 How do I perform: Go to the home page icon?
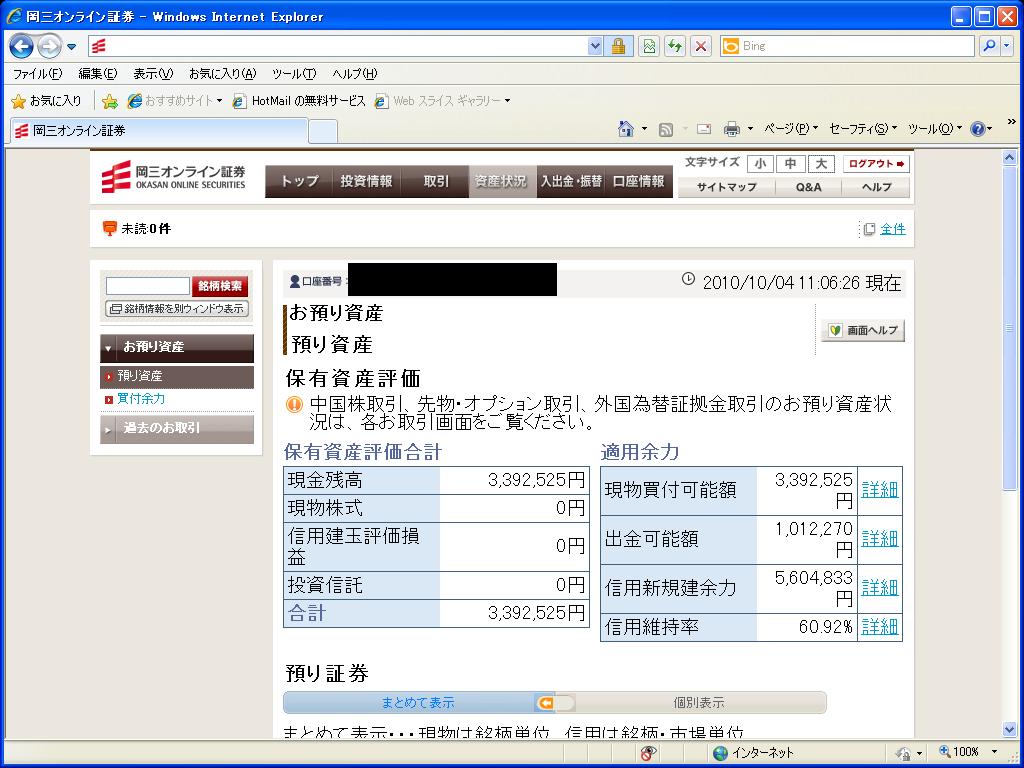[626, 129]
